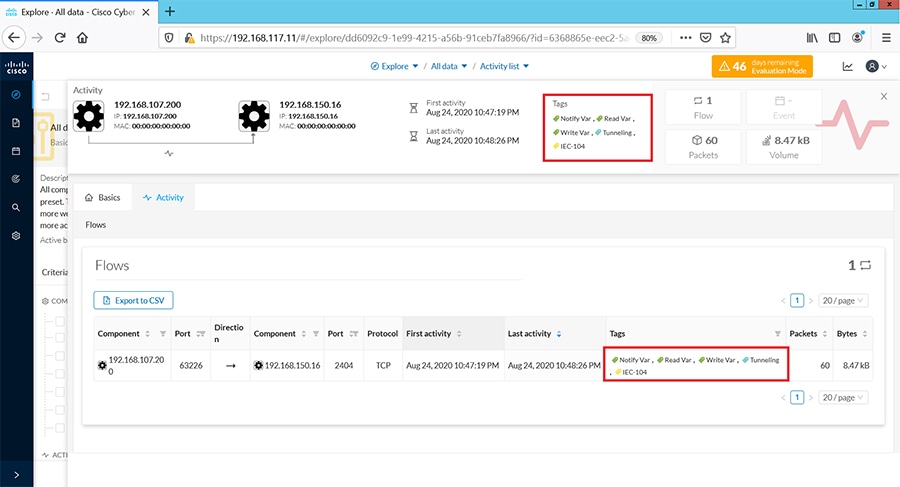Open the Firefox hamburger menu
This screenshot has width=900, height=487.
(x=886, y=38)
